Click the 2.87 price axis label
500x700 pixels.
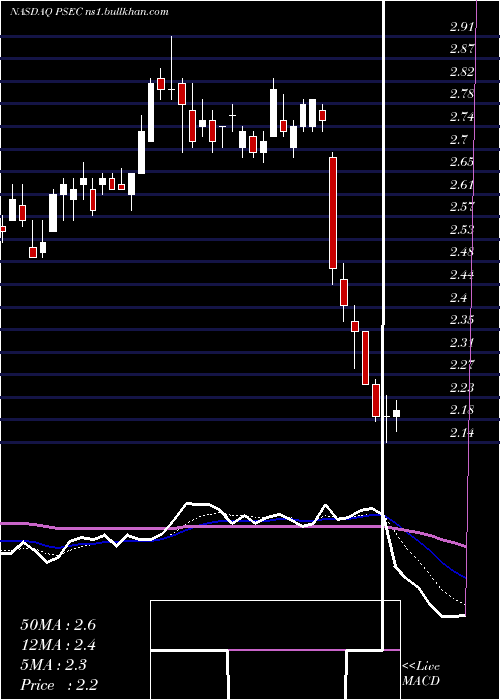462,49
